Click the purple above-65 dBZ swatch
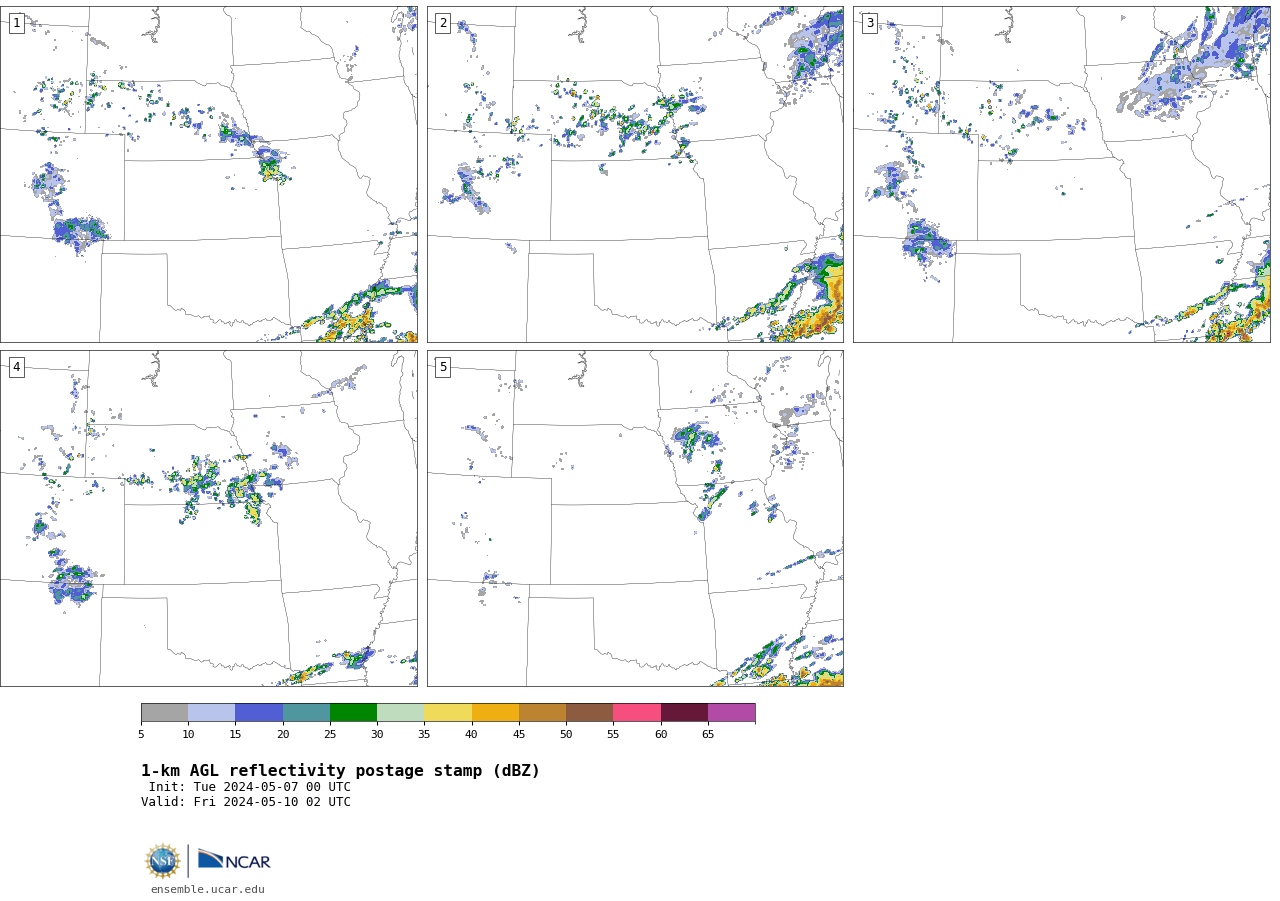 [731, 712]
